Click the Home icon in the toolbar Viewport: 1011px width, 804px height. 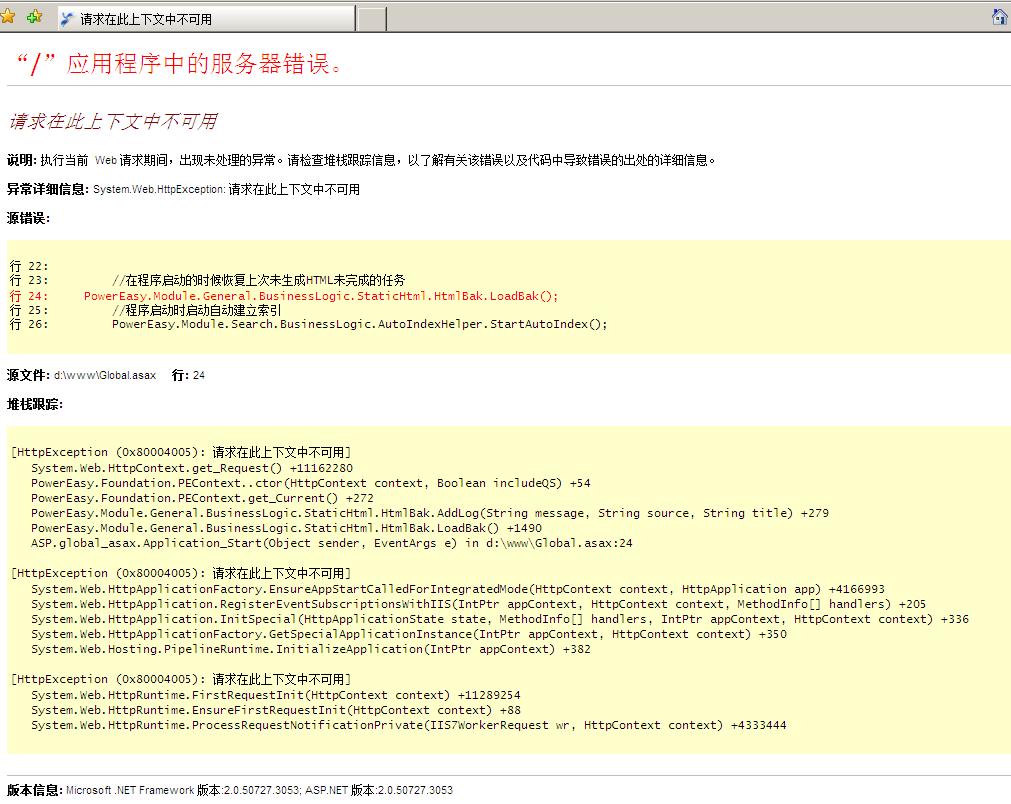pos(998,17)
